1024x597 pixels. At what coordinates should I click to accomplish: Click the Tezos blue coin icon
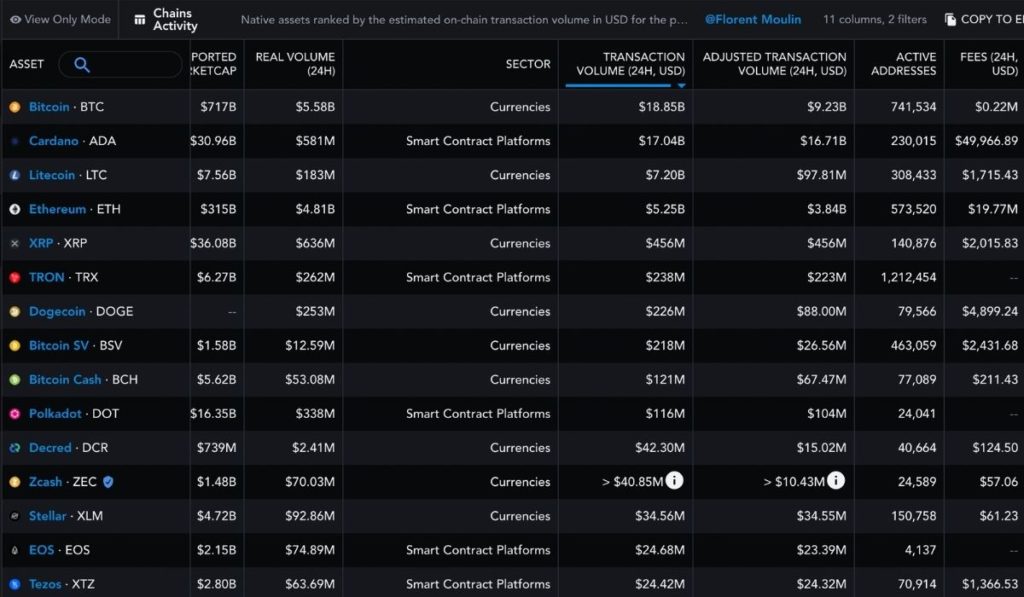tap(14, 584)
